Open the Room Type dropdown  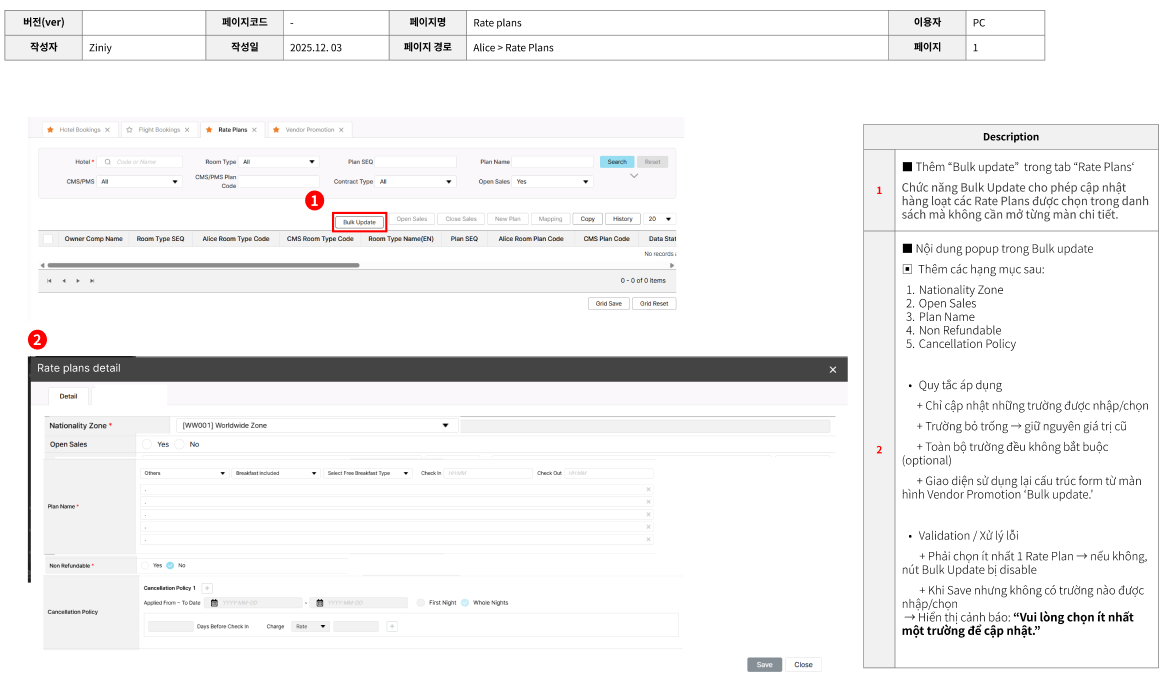pyautogui.click(x=278, y=160)
